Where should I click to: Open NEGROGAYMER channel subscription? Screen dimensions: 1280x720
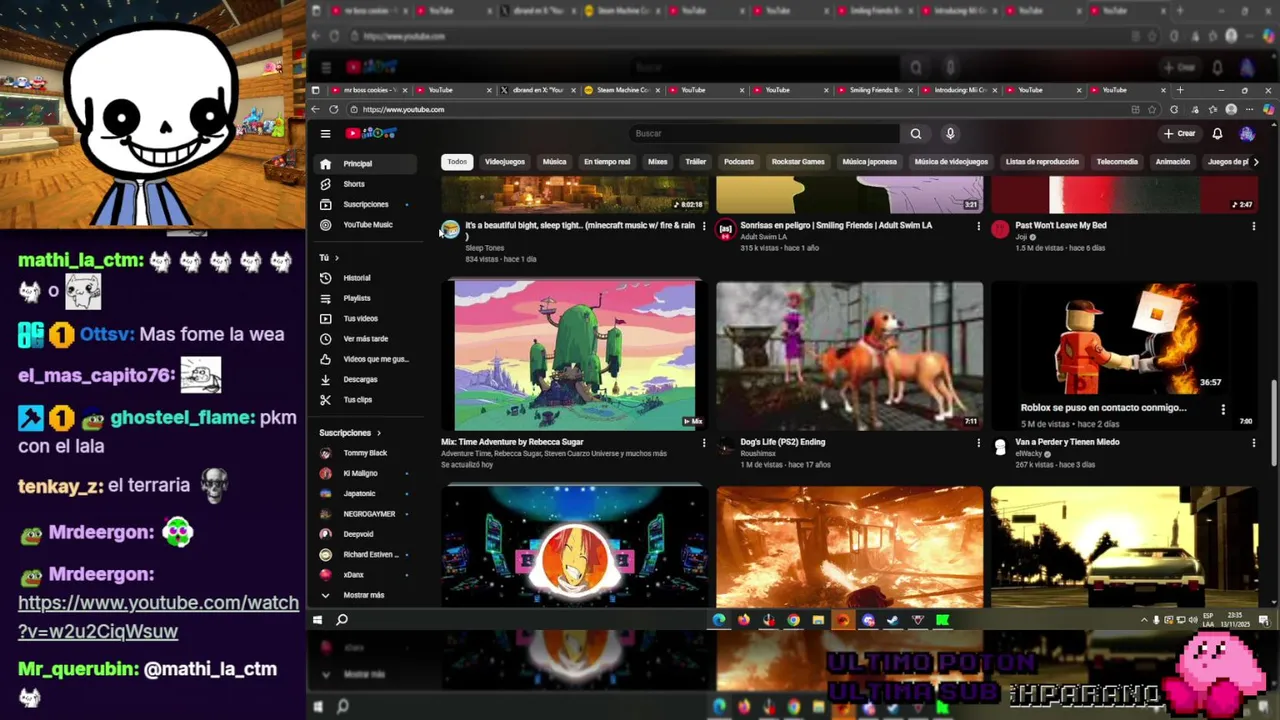366,514
